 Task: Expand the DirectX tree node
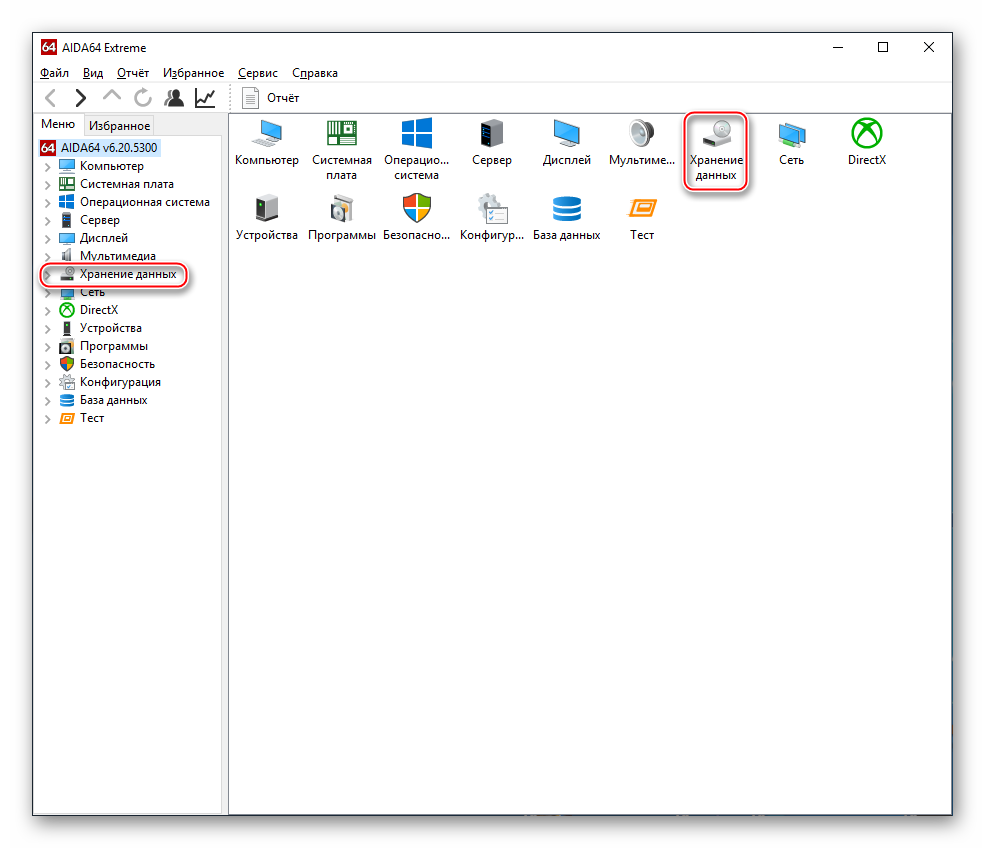pyautogui.click(x=48, y=311)
